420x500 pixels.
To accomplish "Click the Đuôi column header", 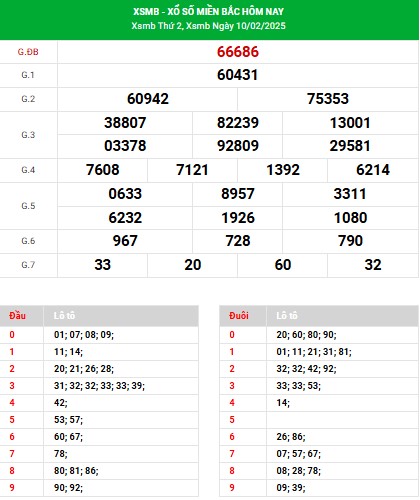I will point(239,315).
